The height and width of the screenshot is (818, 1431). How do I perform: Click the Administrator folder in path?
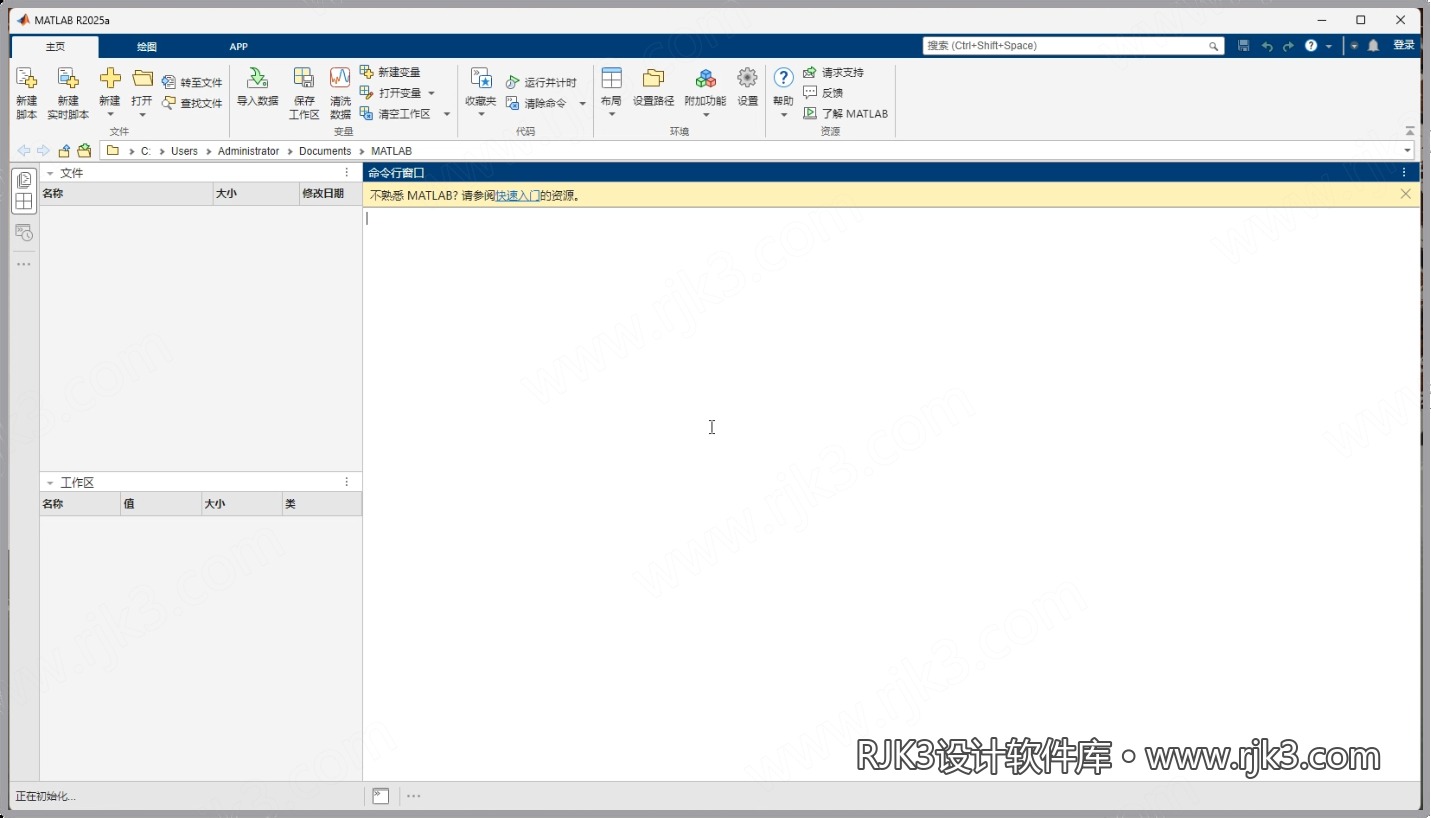click(x=249, y=151)
